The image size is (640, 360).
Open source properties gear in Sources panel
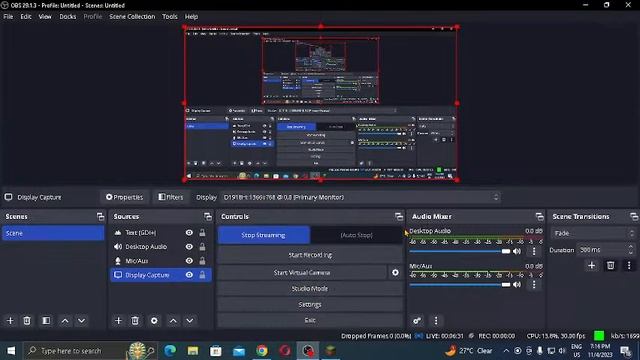[x=154, y=321]
